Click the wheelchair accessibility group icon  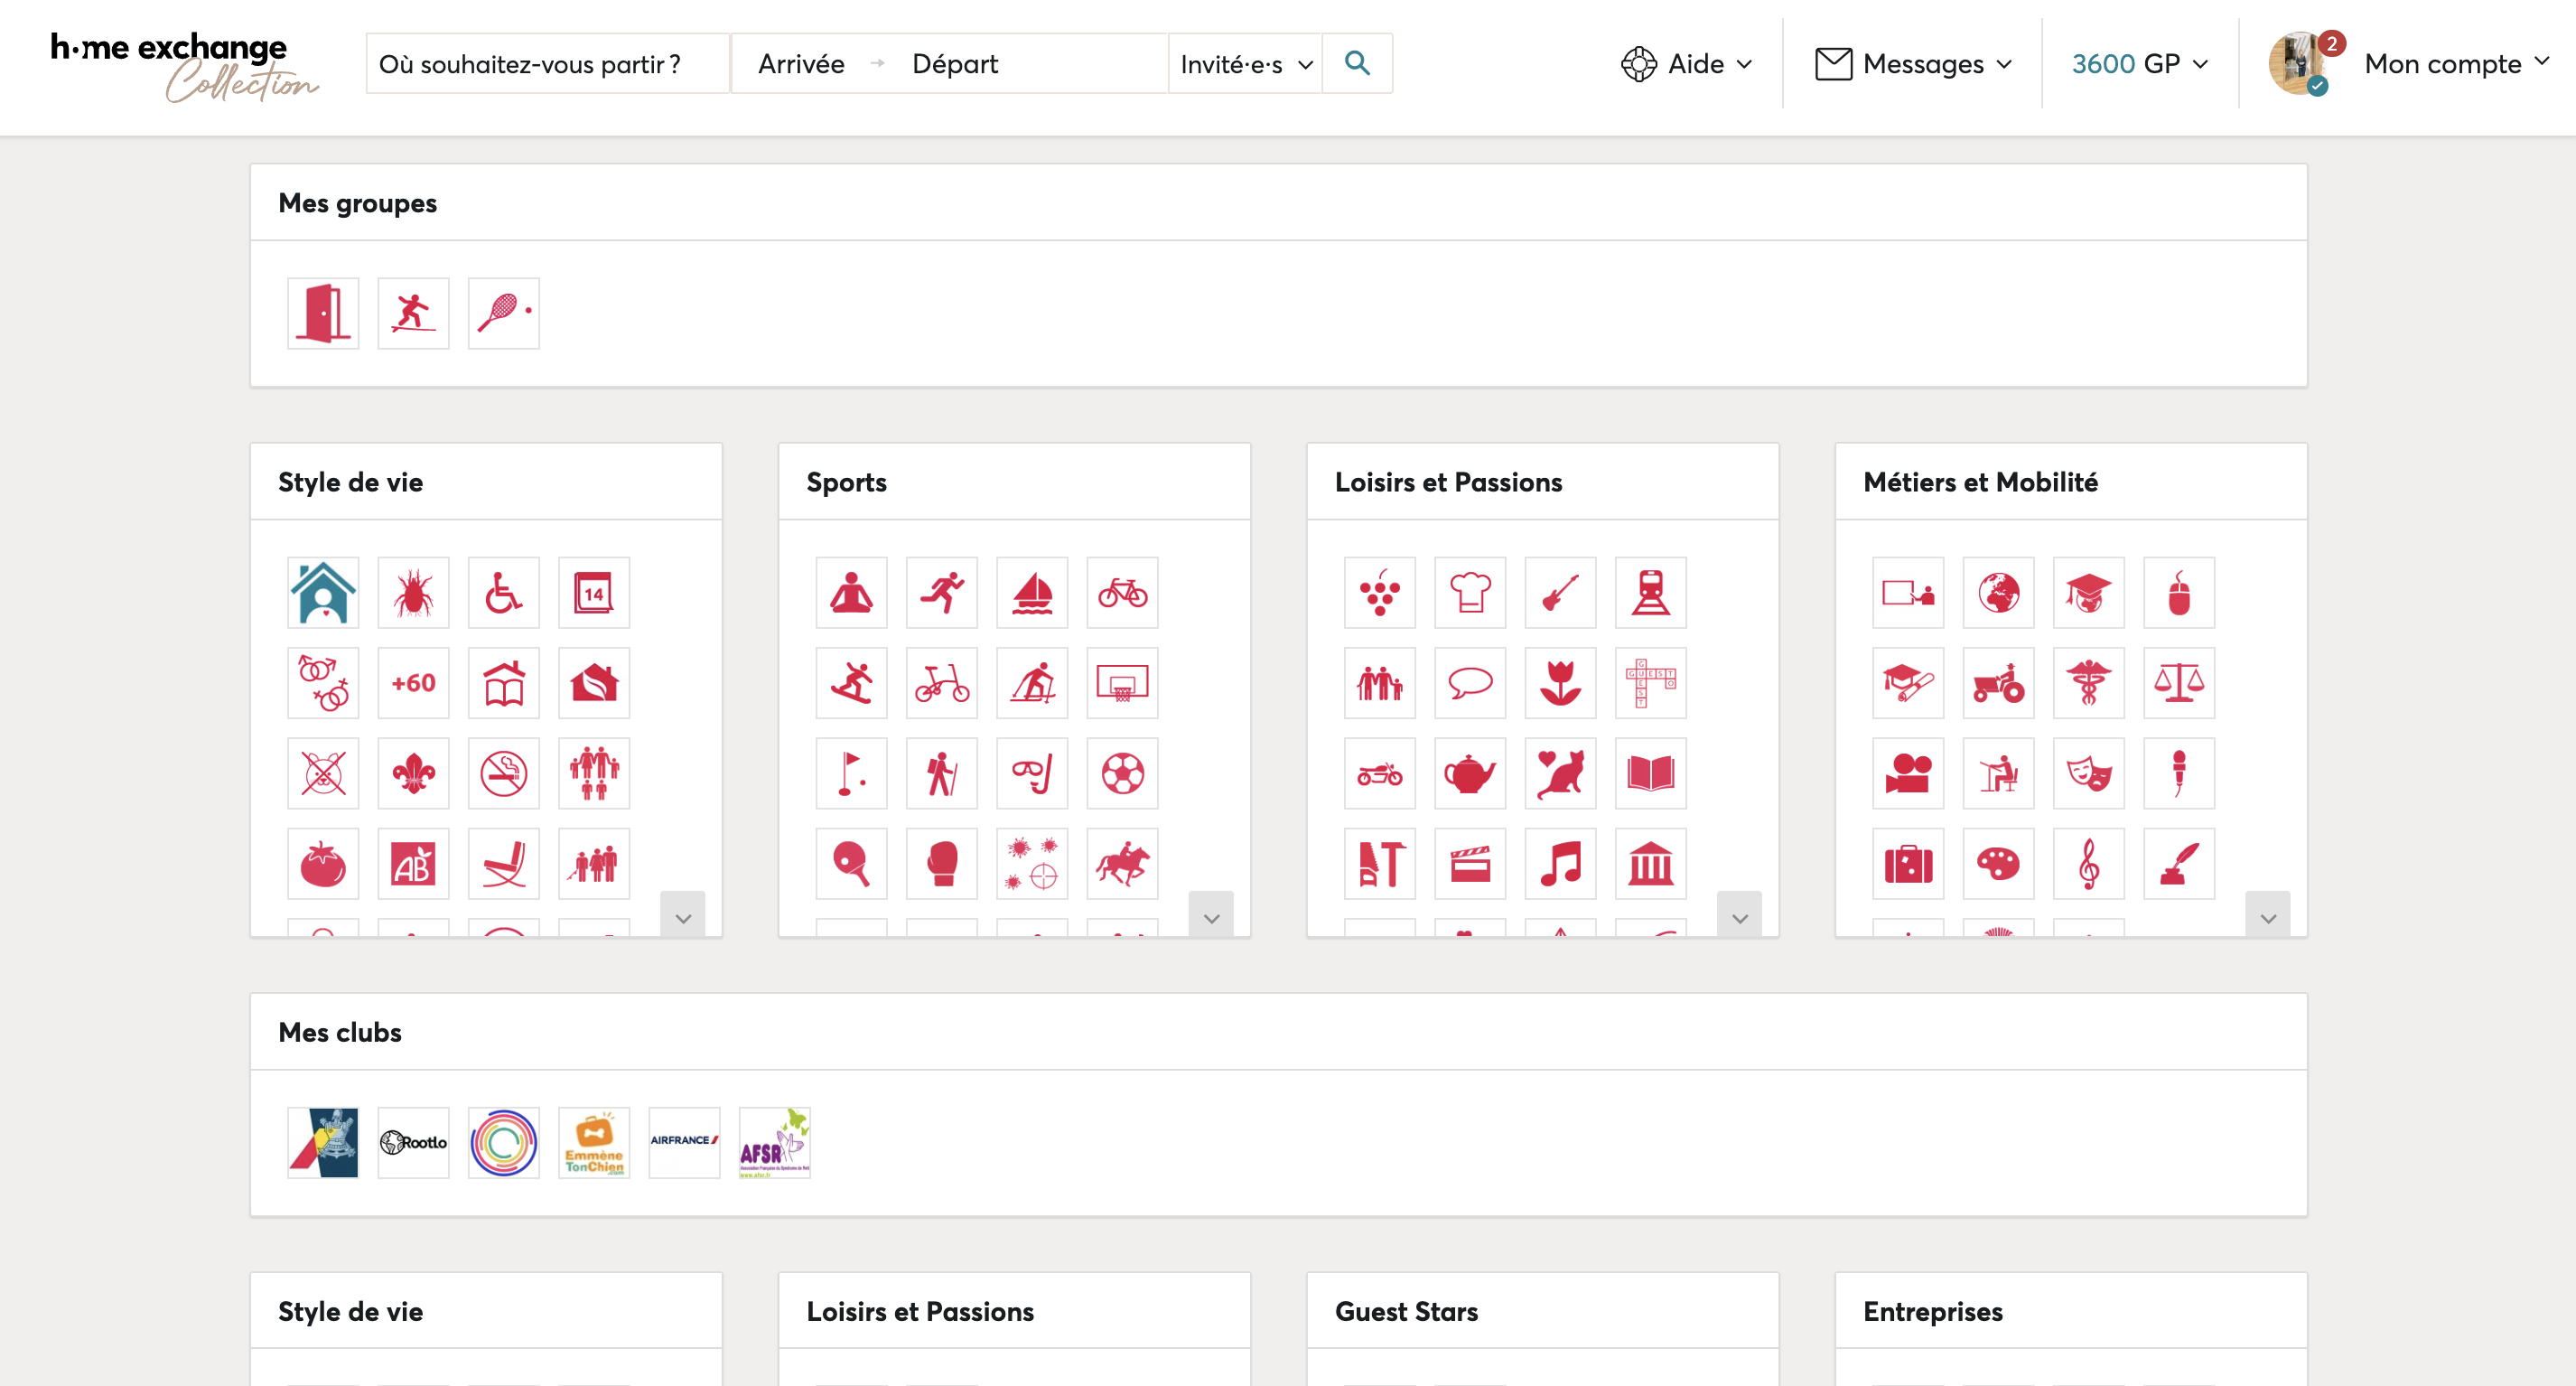(503, 593)
